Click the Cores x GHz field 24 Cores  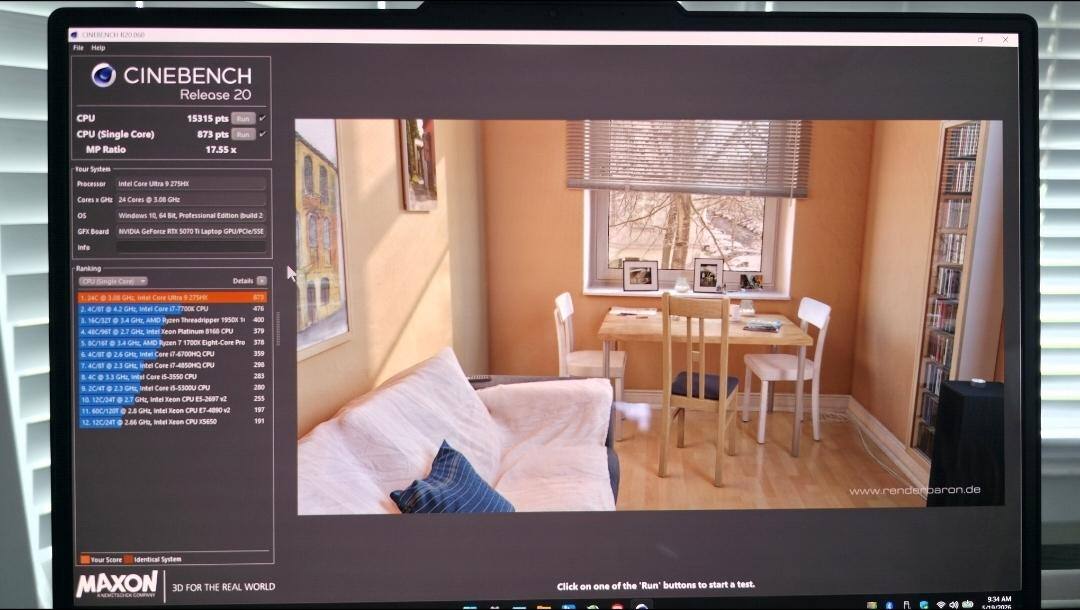[x=191, y=200]
